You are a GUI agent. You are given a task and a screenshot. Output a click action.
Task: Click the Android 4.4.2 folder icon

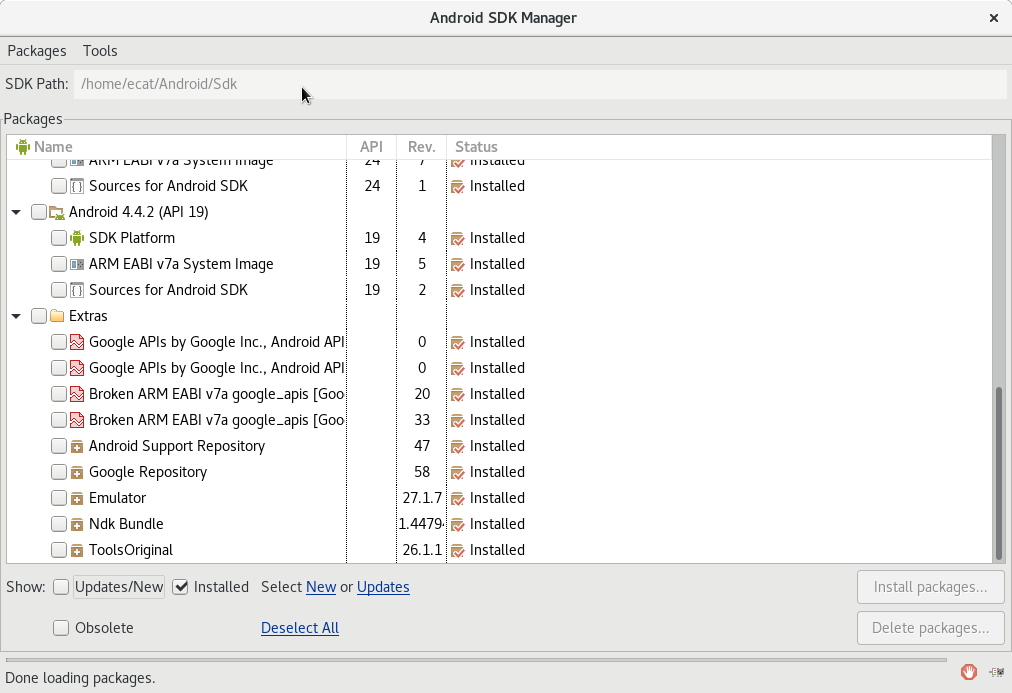[57, 212]
